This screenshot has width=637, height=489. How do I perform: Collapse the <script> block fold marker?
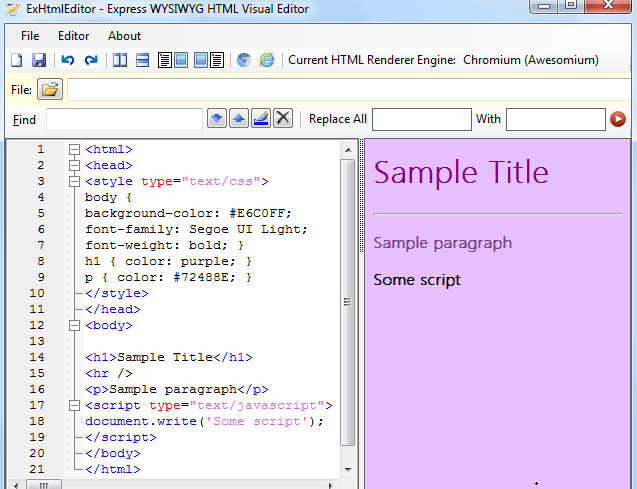(x=74, y=406)
